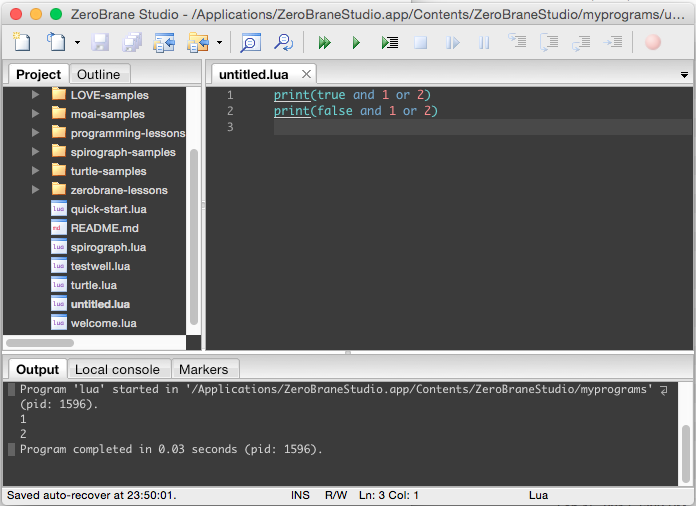Start or continue debugging (double green arrow)

click(324, 43)
